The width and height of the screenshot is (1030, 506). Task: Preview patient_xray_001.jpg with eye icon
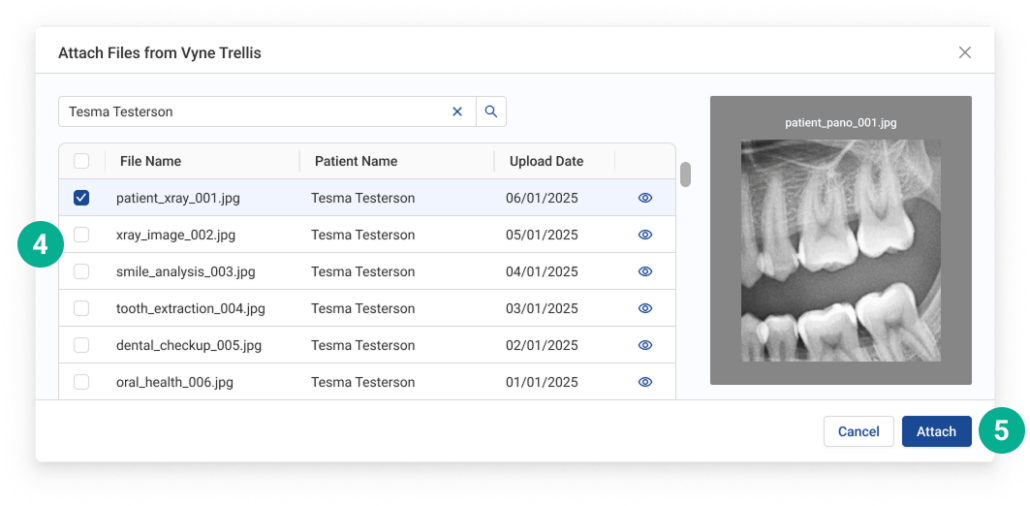(x=645, y=198)
